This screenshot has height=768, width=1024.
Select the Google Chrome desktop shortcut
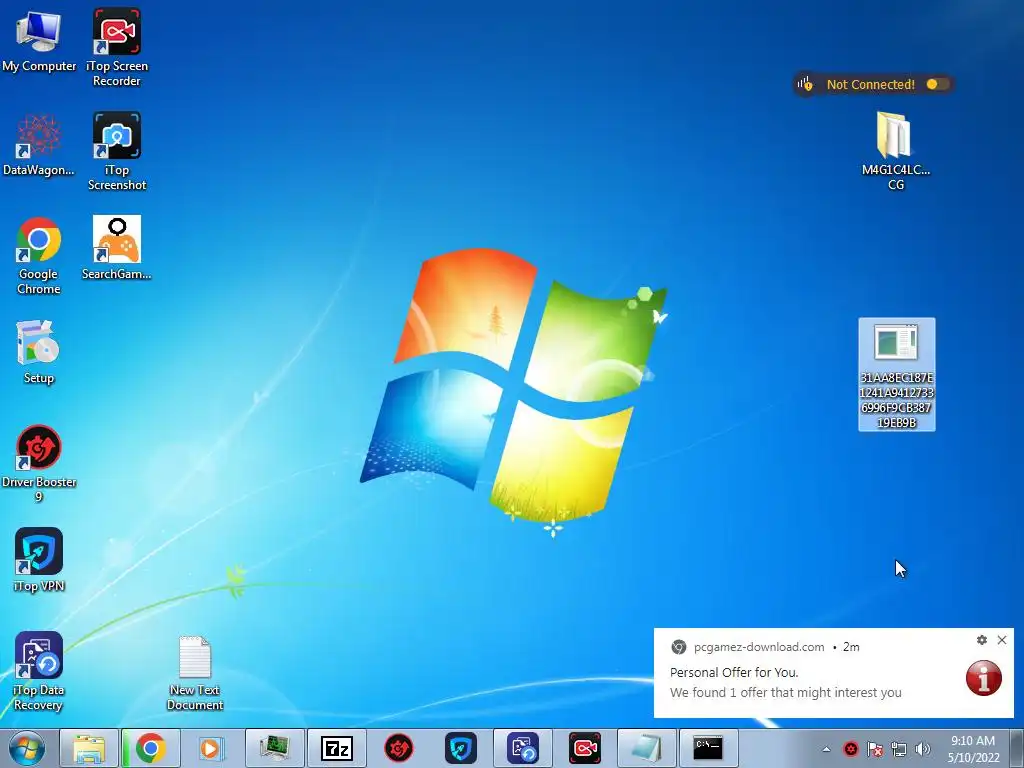39,255
